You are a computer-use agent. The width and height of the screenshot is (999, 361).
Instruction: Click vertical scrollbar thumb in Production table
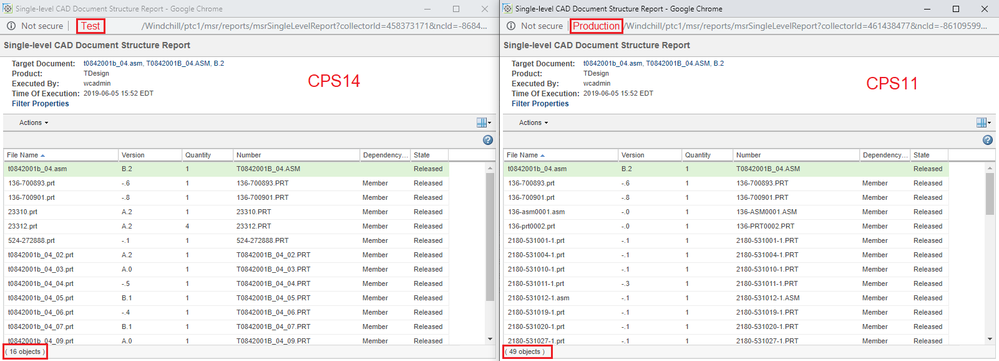(x=989, y=194)
